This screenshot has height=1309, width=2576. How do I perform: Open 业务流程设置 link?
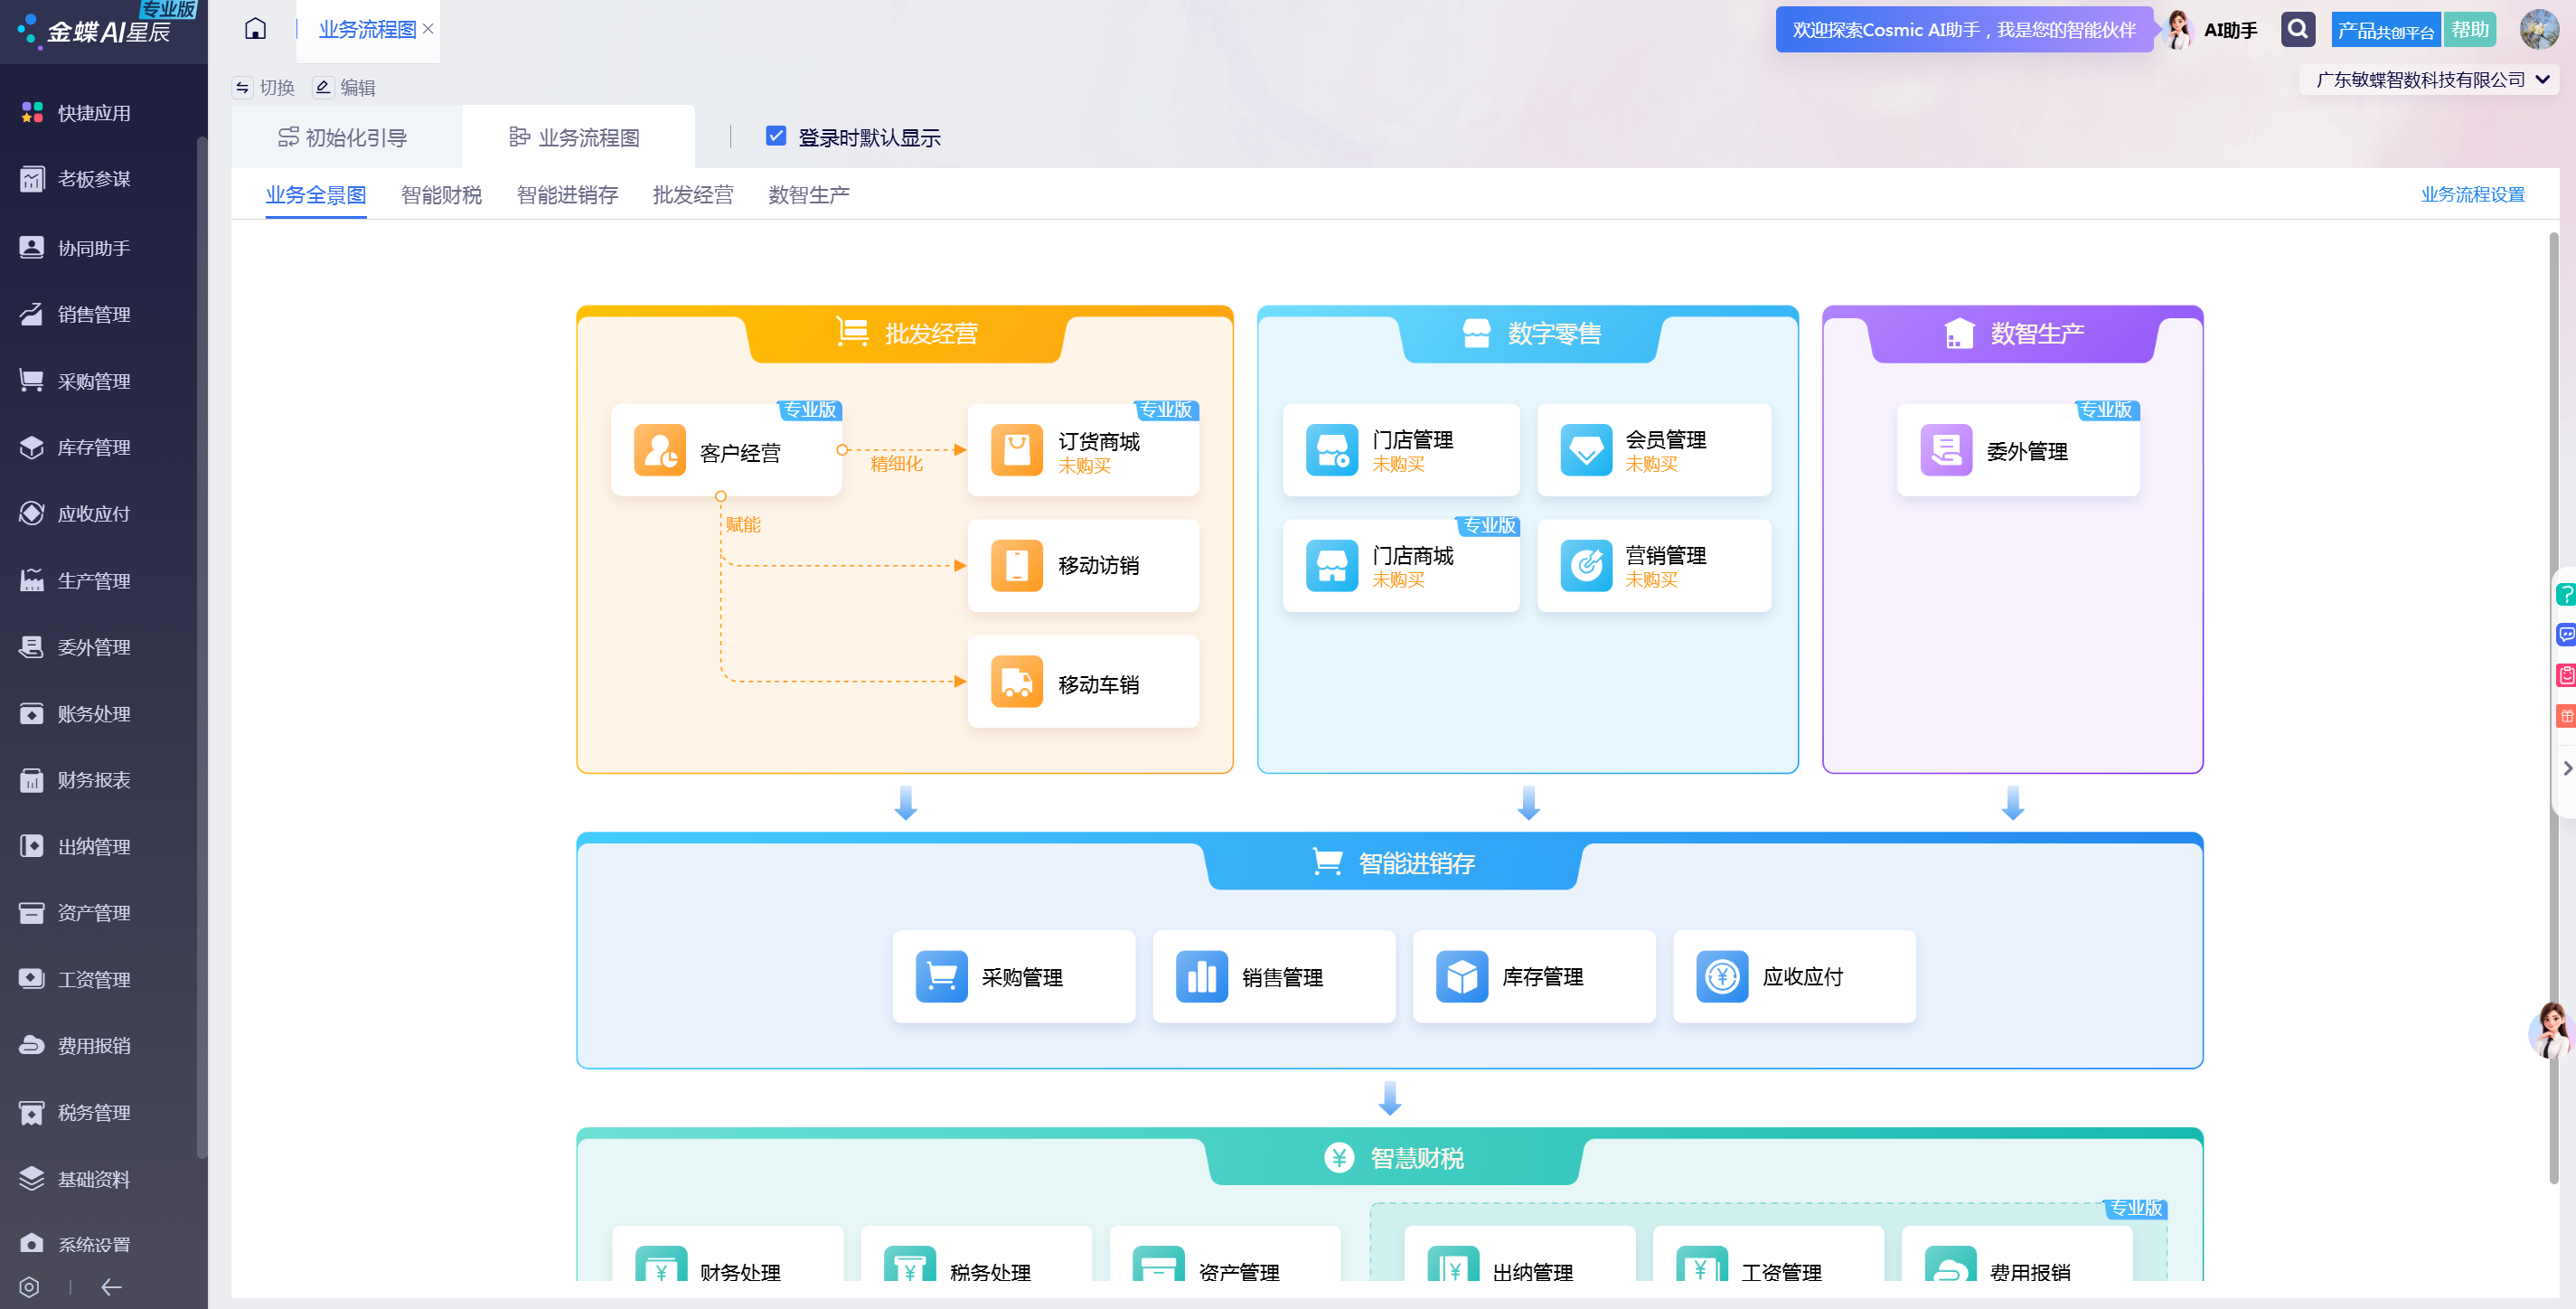pos(2472,194)
